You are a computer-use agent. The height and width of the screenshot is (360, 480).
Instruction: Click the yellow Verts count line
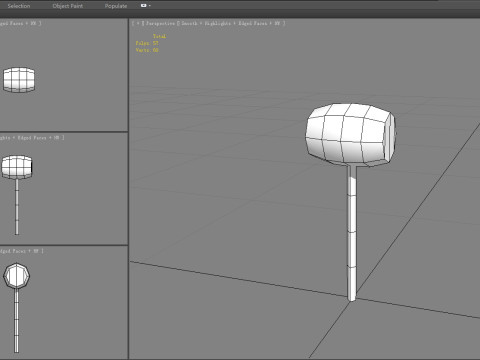pos(147,50)
